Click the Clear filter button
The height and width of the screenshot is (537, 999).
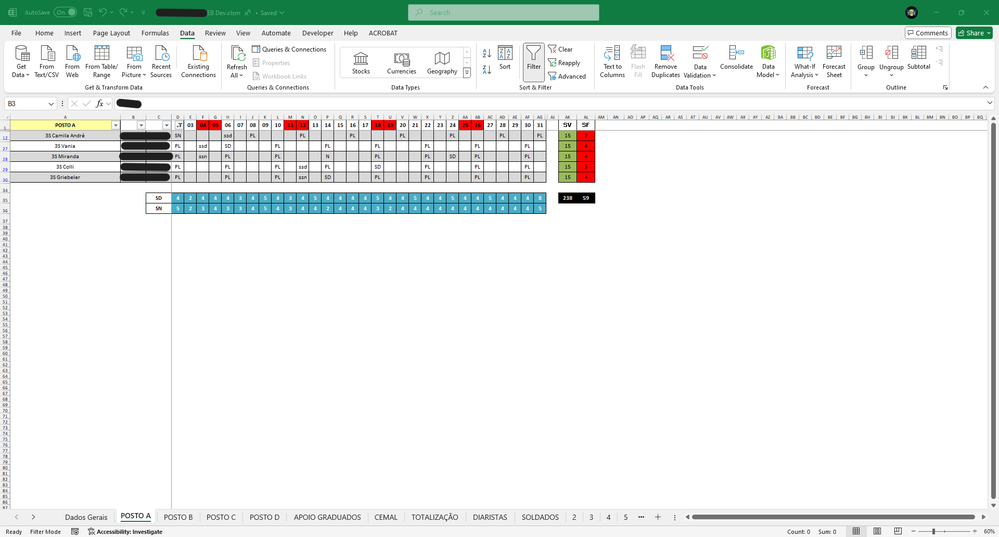[561, 49]
